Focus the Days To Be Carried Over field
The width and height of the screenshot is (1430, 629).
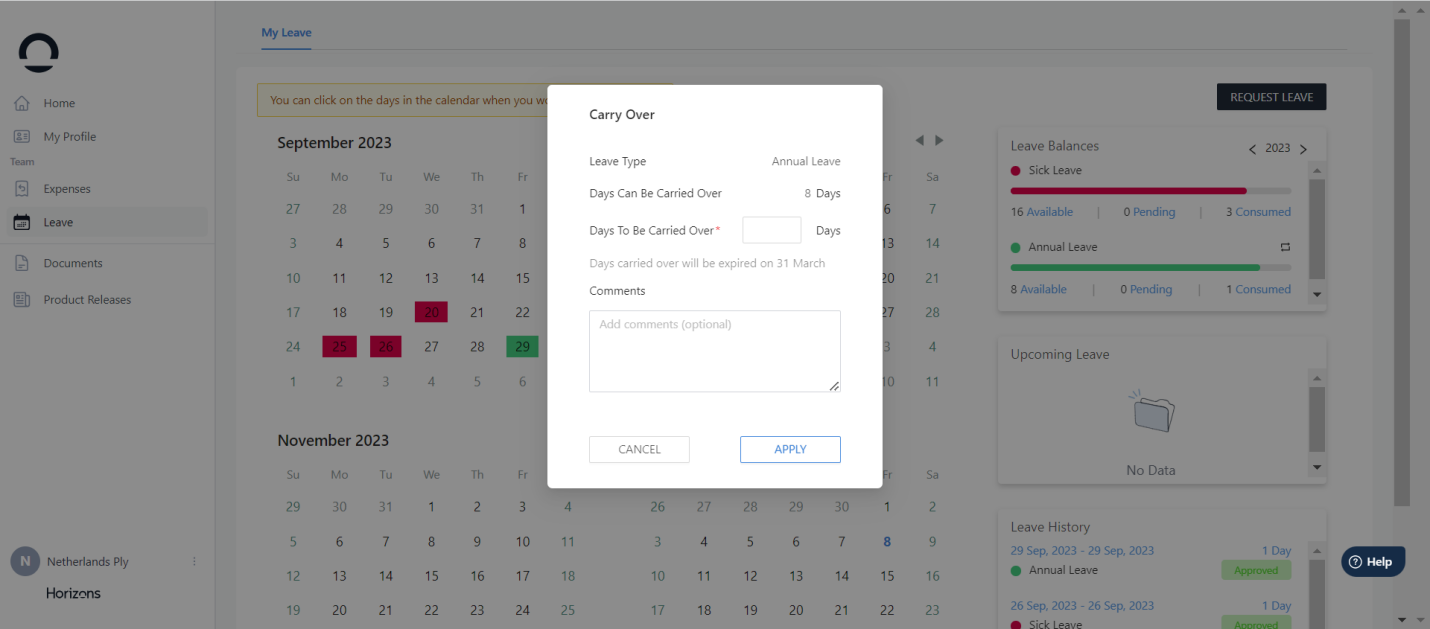click(x=771, y=230)
